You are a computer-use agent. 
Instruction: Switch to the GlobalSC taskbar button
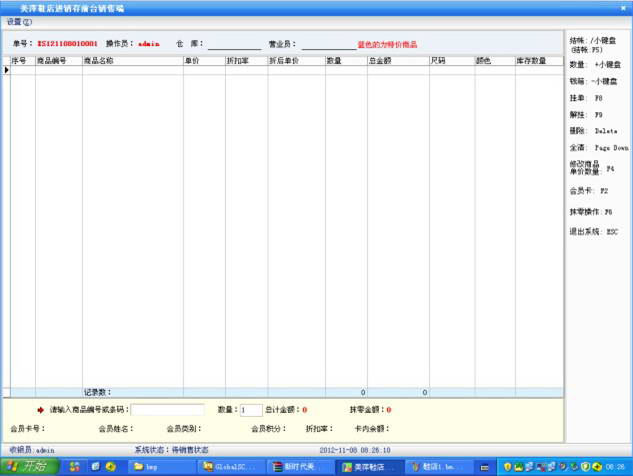point(231,467)
